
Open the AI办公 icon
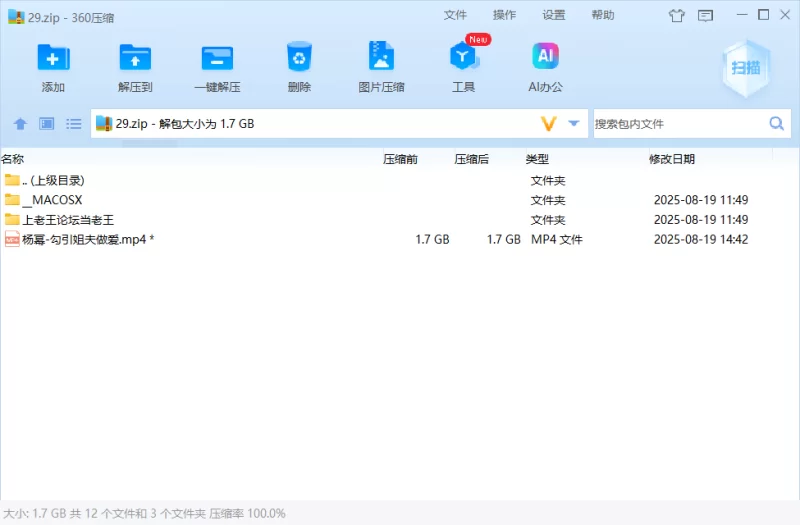[545, 56]
